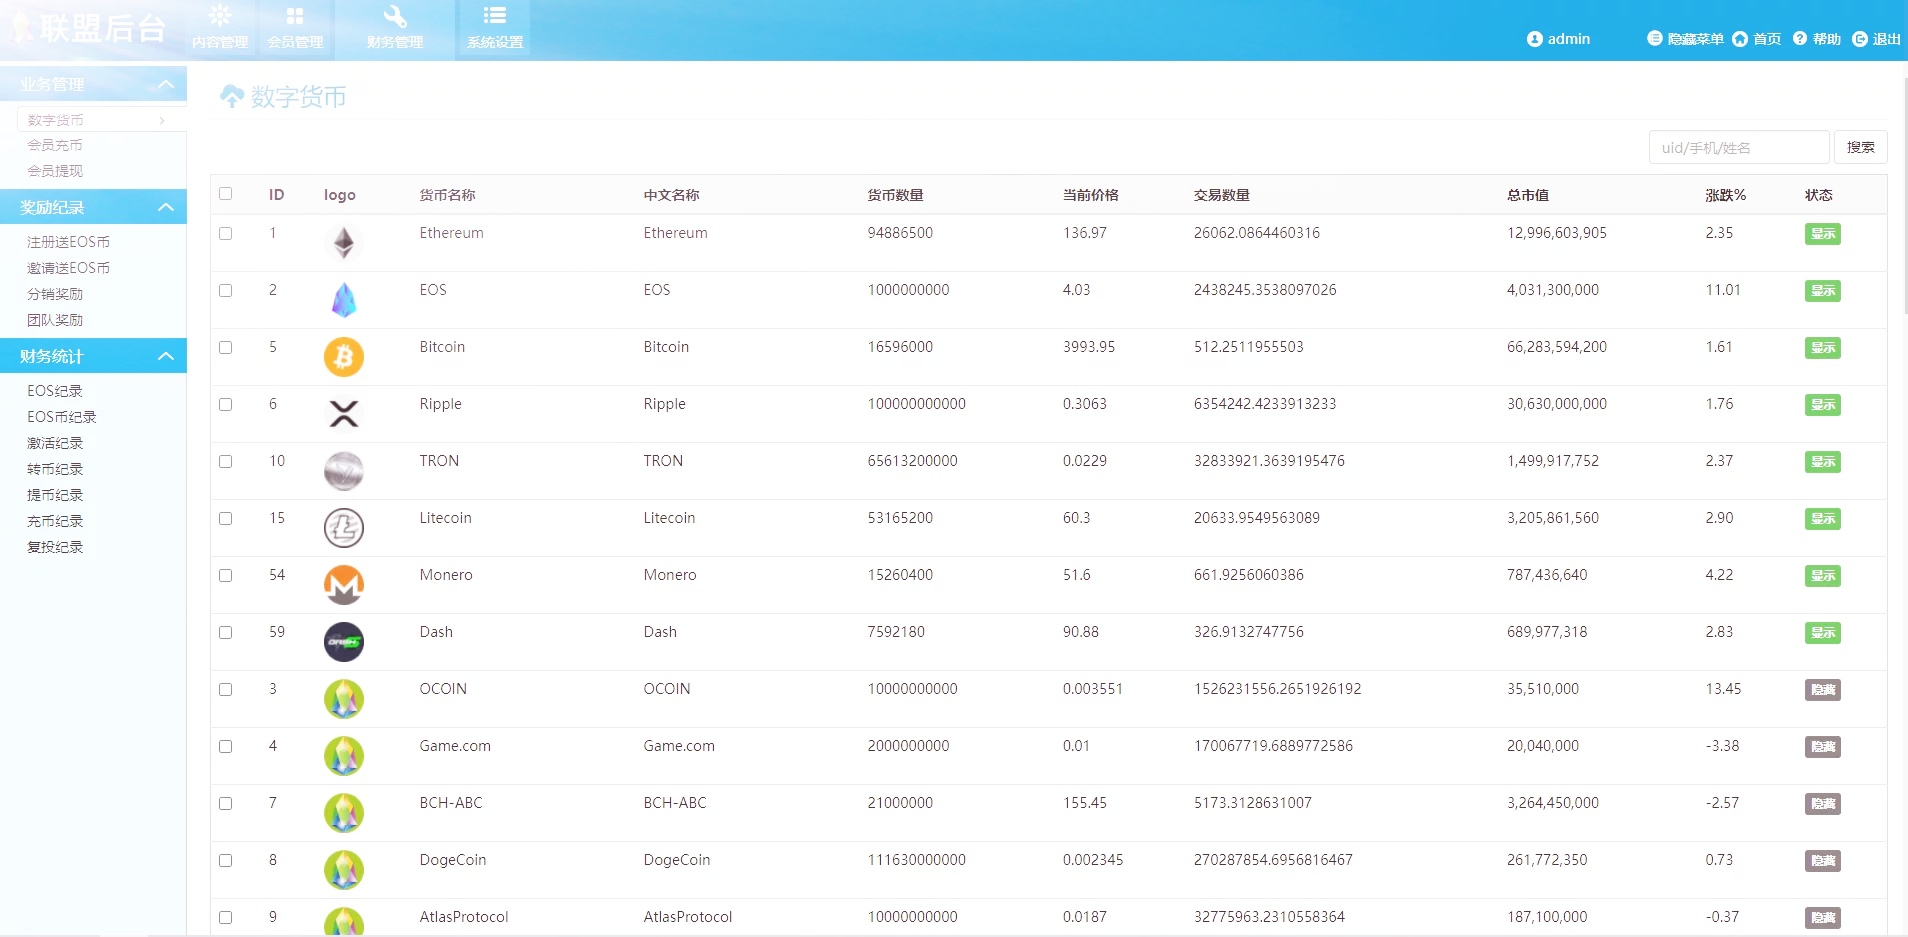Screen dimensions: 1908x937
Task: Open 激活纪录 in sidebar
Action: (55, 443)
